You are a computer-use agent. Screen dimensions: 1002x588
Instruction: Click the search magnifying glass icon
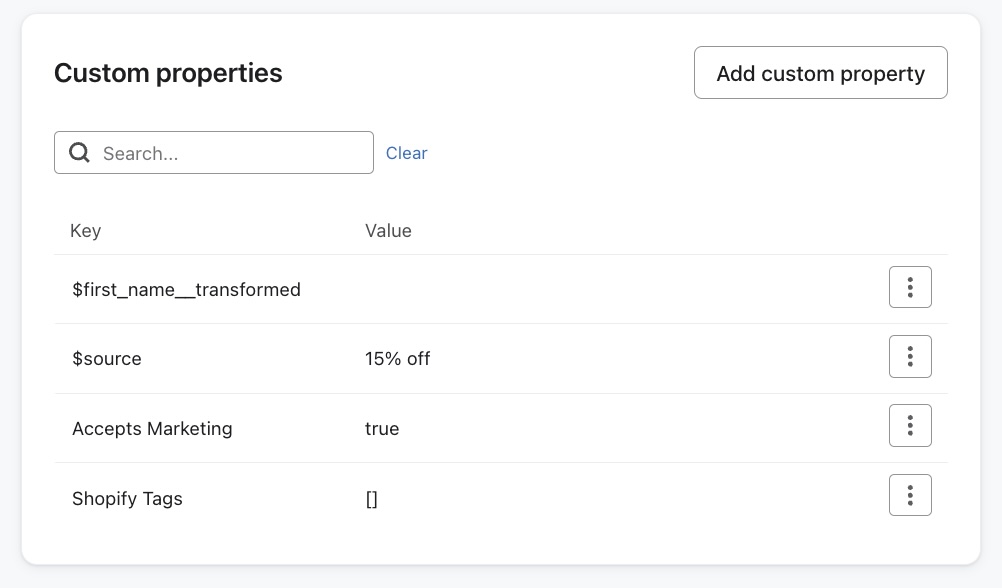point(79,152)
